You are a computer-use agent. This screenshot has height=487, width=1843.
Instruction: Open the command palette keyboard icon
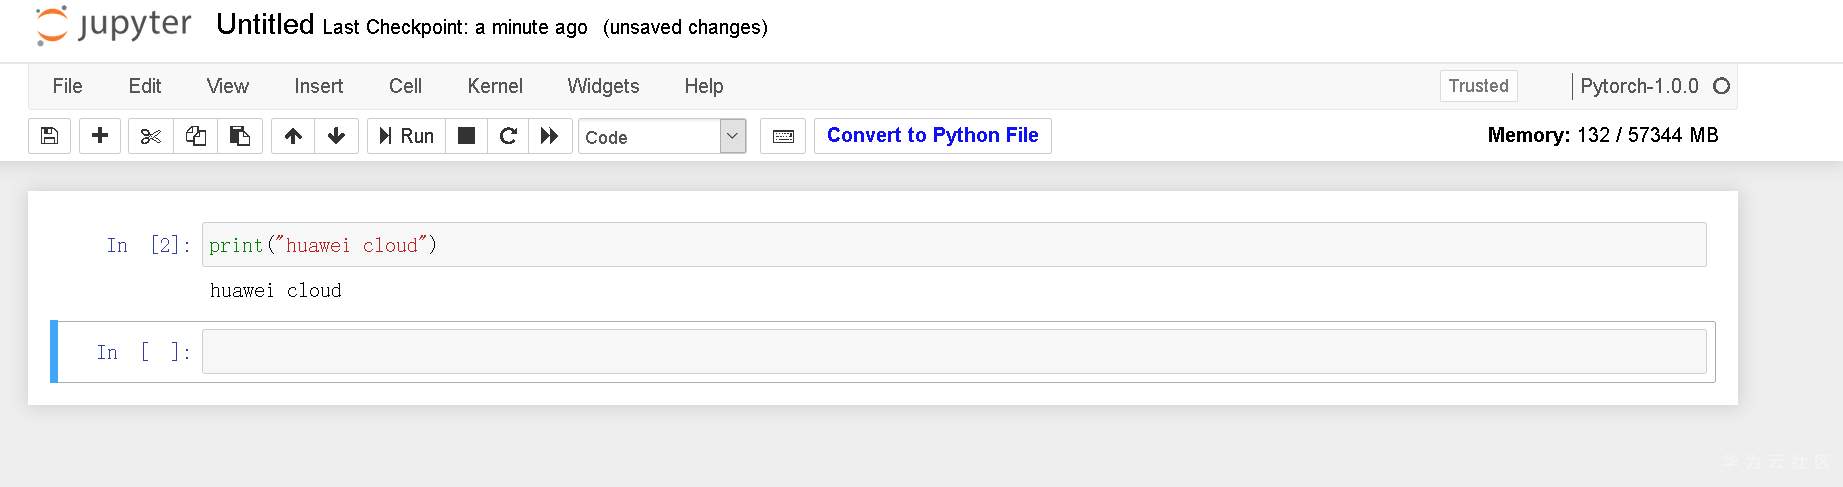pos(783,136)
